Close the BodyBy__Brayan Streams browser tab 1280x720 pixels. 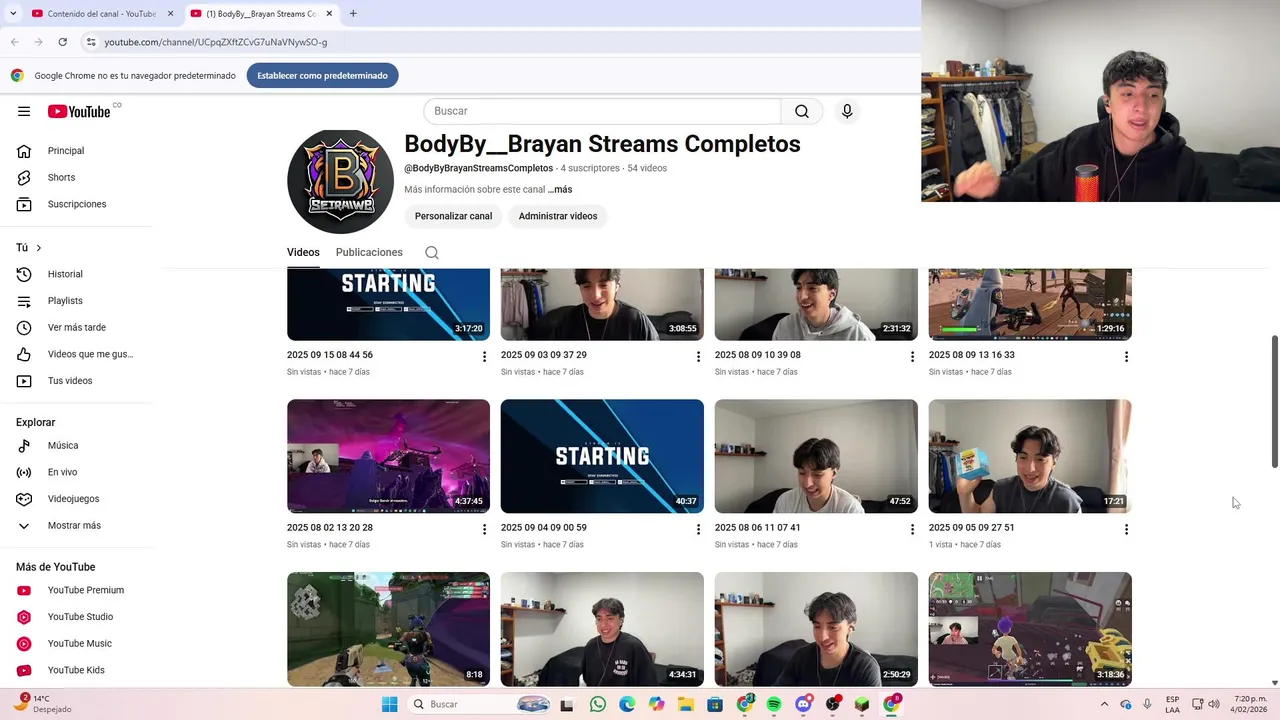[x=329, y=14]
